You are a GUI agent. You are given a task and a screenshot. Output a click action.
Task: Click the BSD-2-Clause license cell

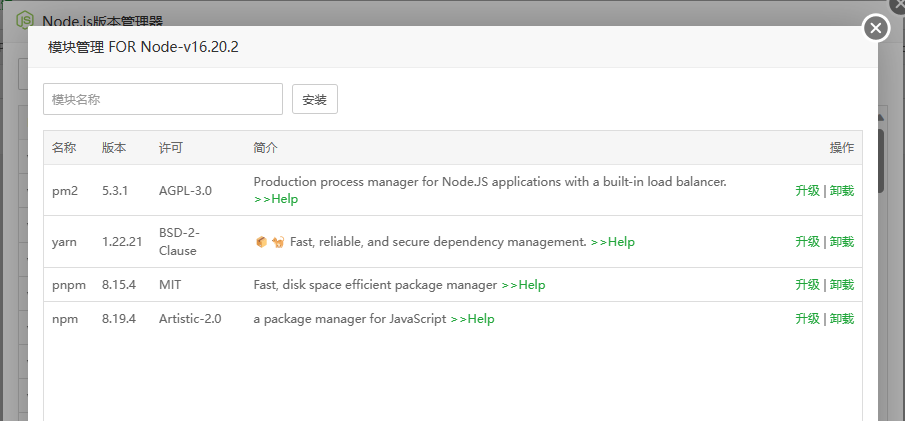[x=179, y=242]
